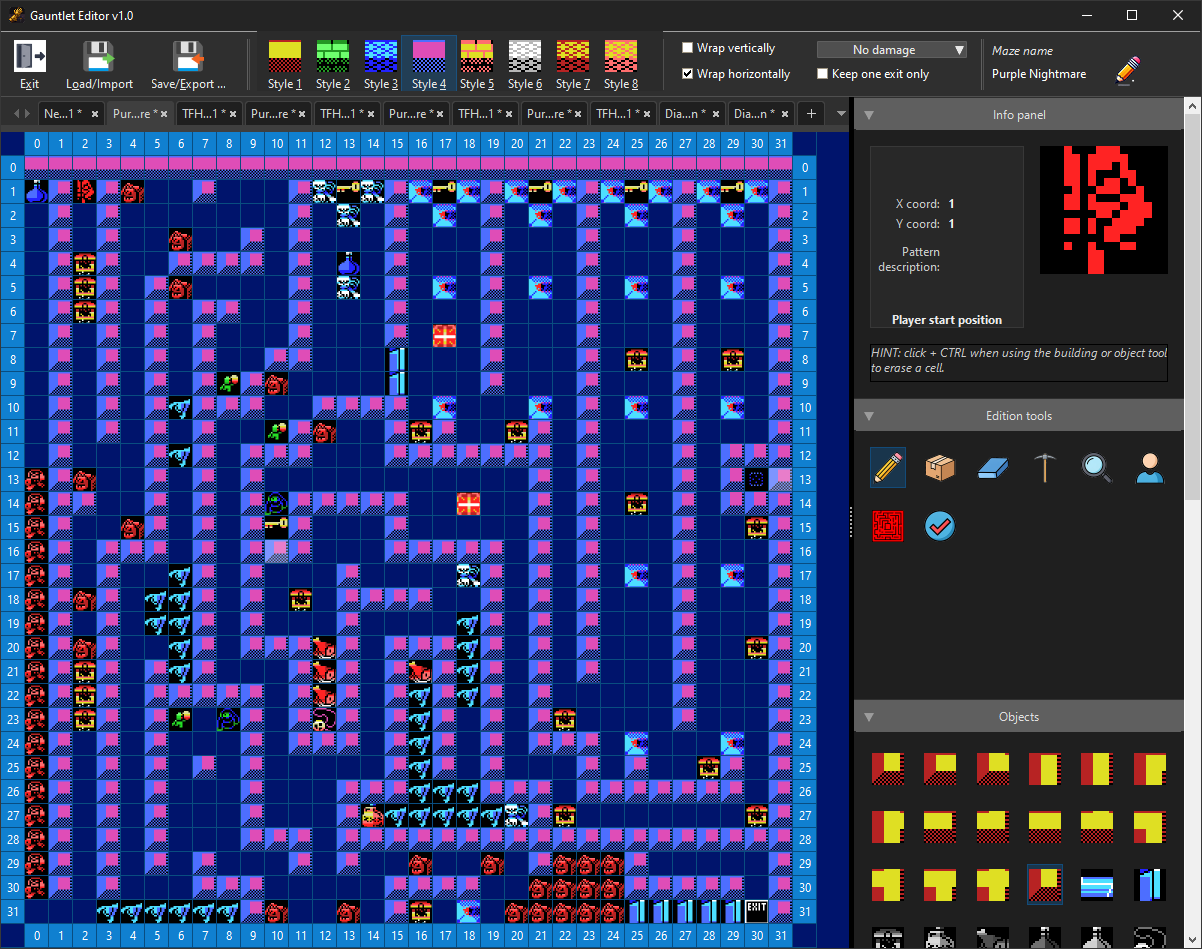1202x949 pixels.
Task: Click the Player start position label
Action: 947,320
